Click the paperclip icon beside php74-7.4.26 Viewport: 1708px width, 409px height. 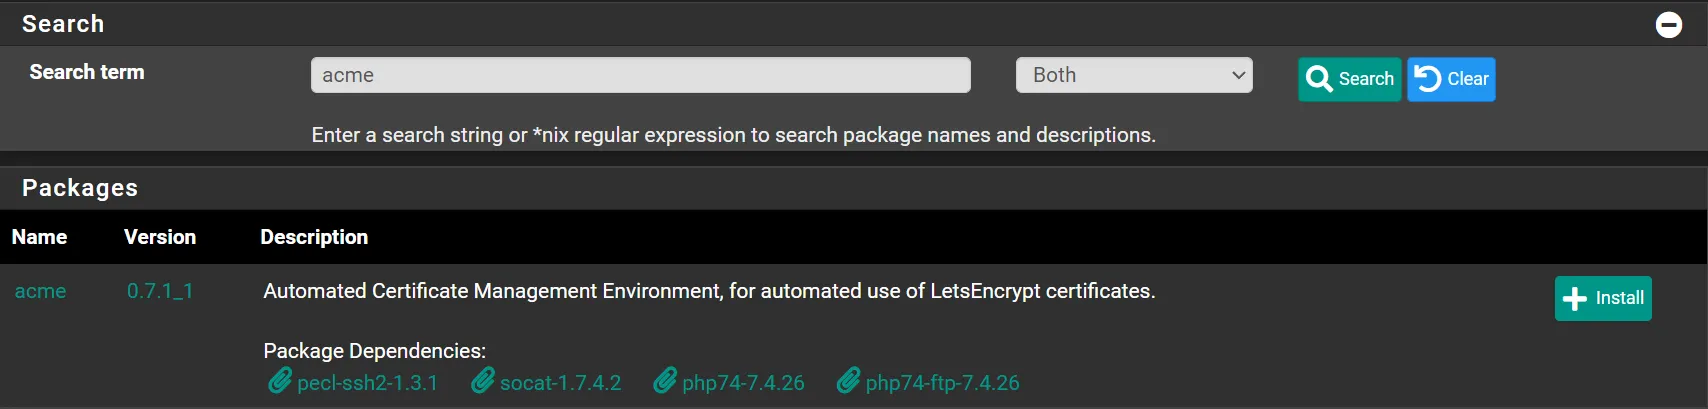pos(665,381)
